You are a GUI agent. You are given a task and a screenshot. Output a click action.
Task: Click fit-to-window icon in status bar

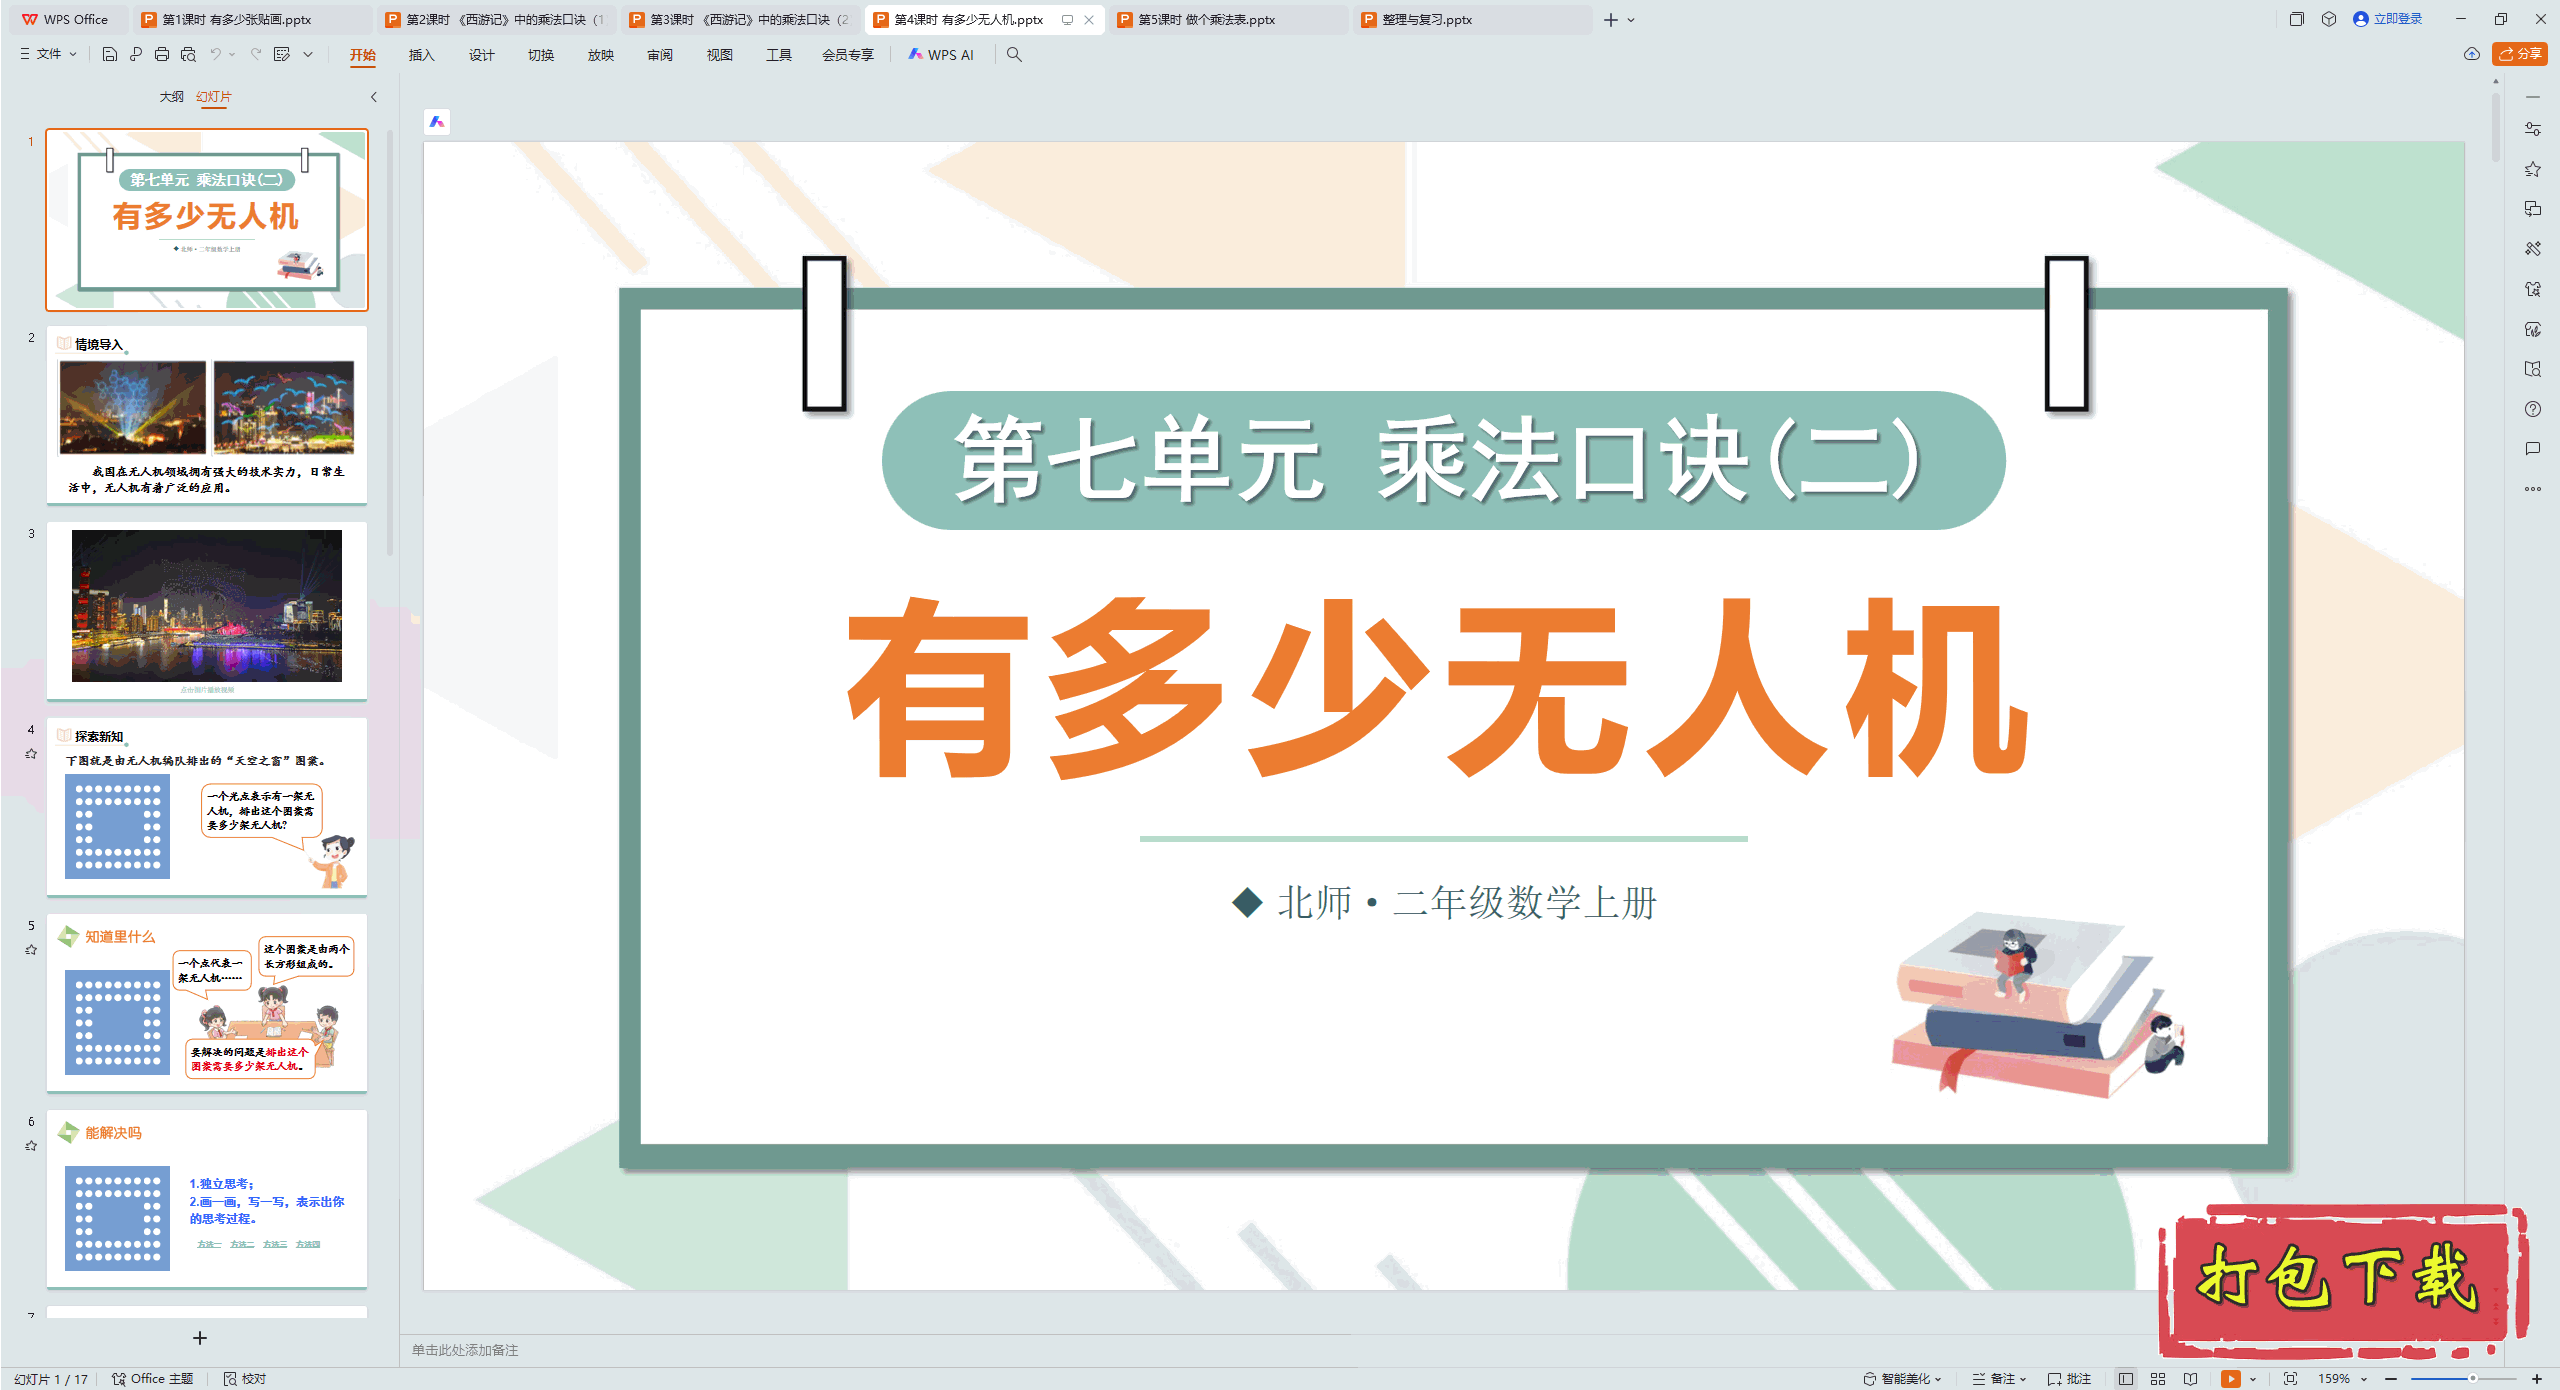coord(2290,1378)
